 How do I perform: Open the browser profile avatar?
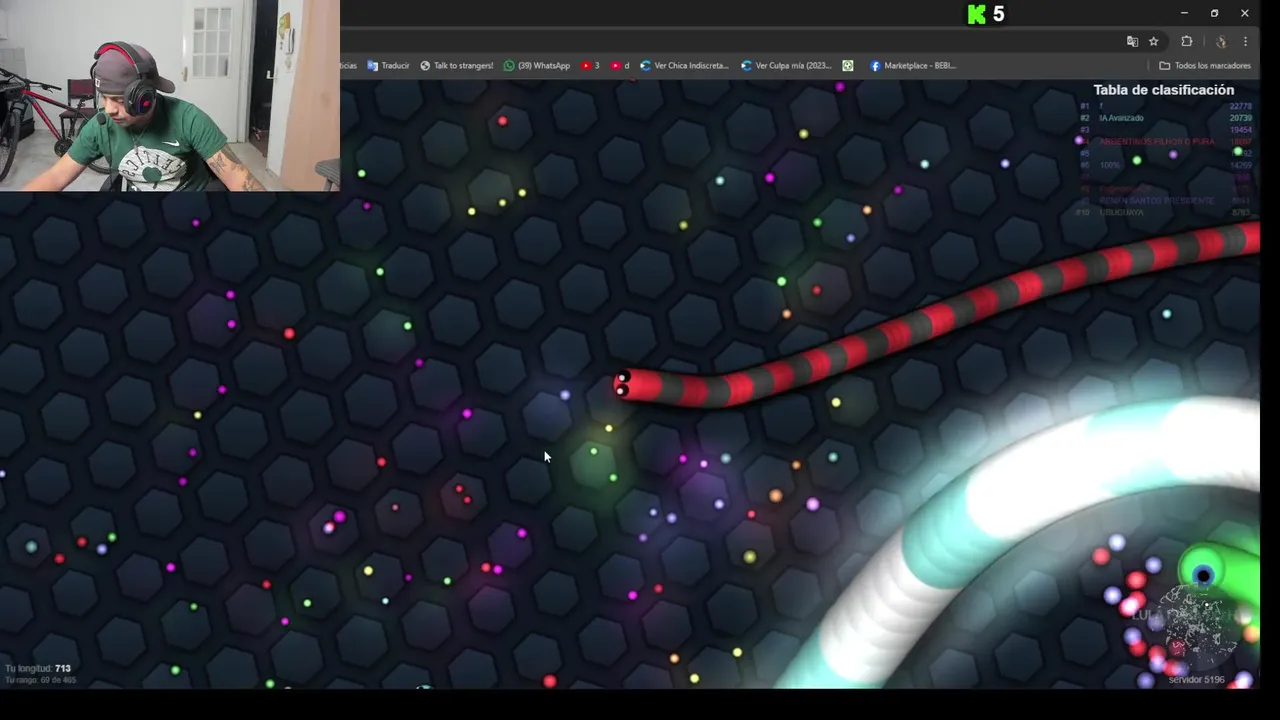(1221, 41)
